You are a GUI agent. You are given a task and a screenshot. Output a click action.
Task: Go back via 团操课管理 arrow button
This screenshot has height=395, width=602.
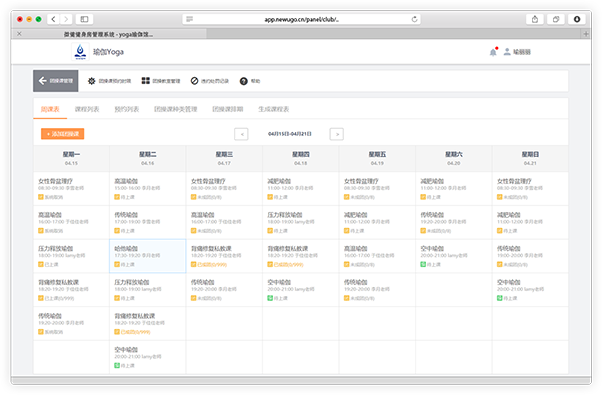pos(56,81)
